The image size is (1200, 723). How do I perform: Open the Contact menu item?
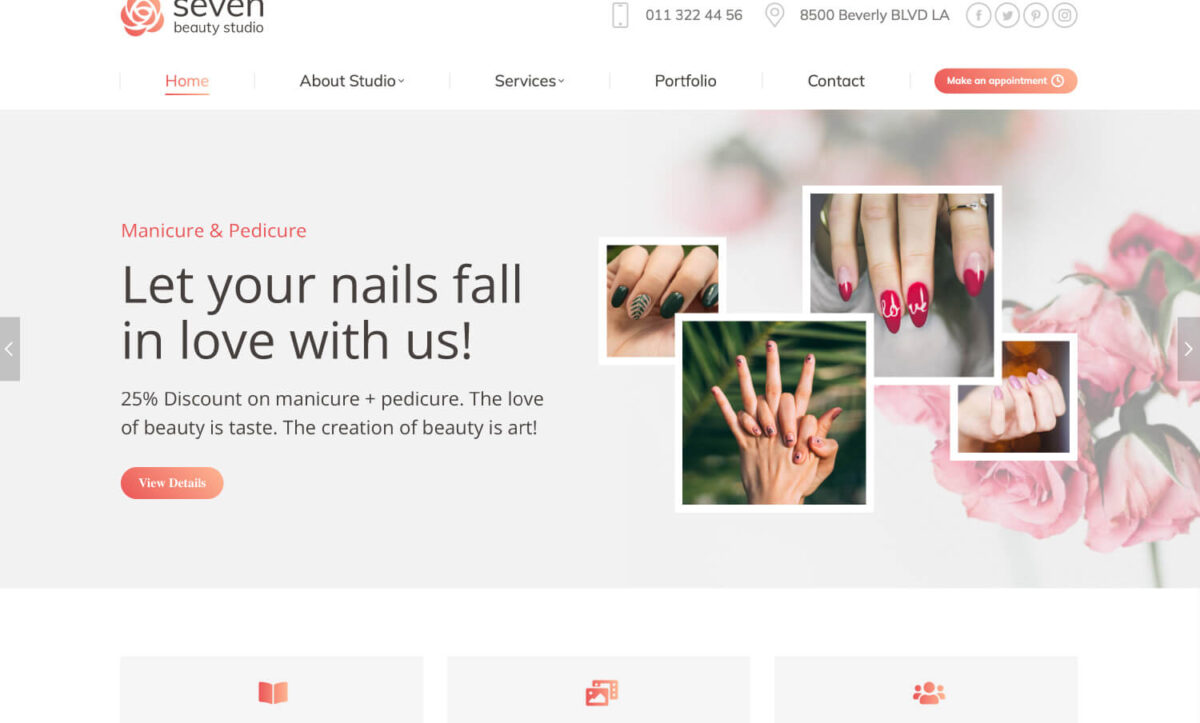pyautogui.click(x=836, y=81)
